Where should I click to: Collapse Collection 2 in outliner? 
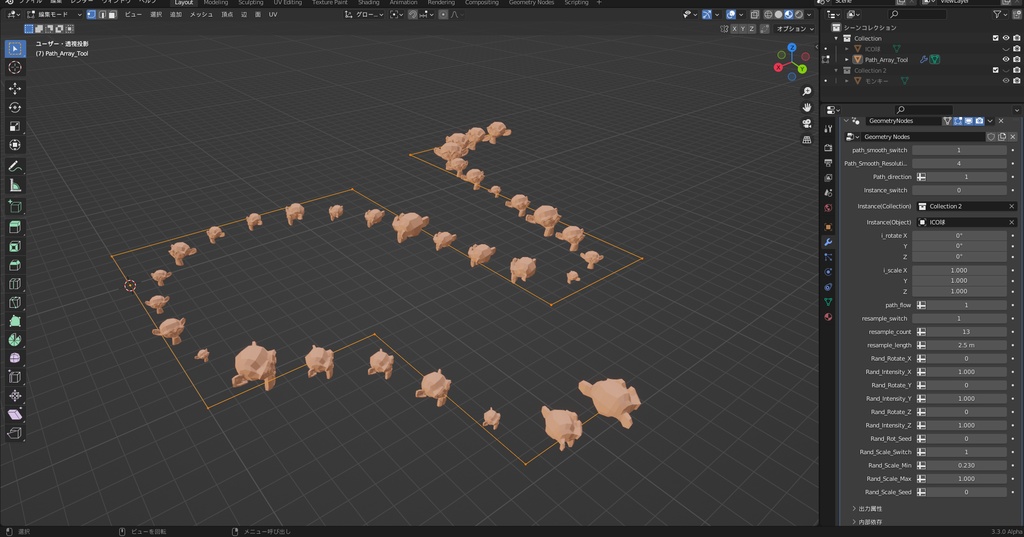coord(837,70)
